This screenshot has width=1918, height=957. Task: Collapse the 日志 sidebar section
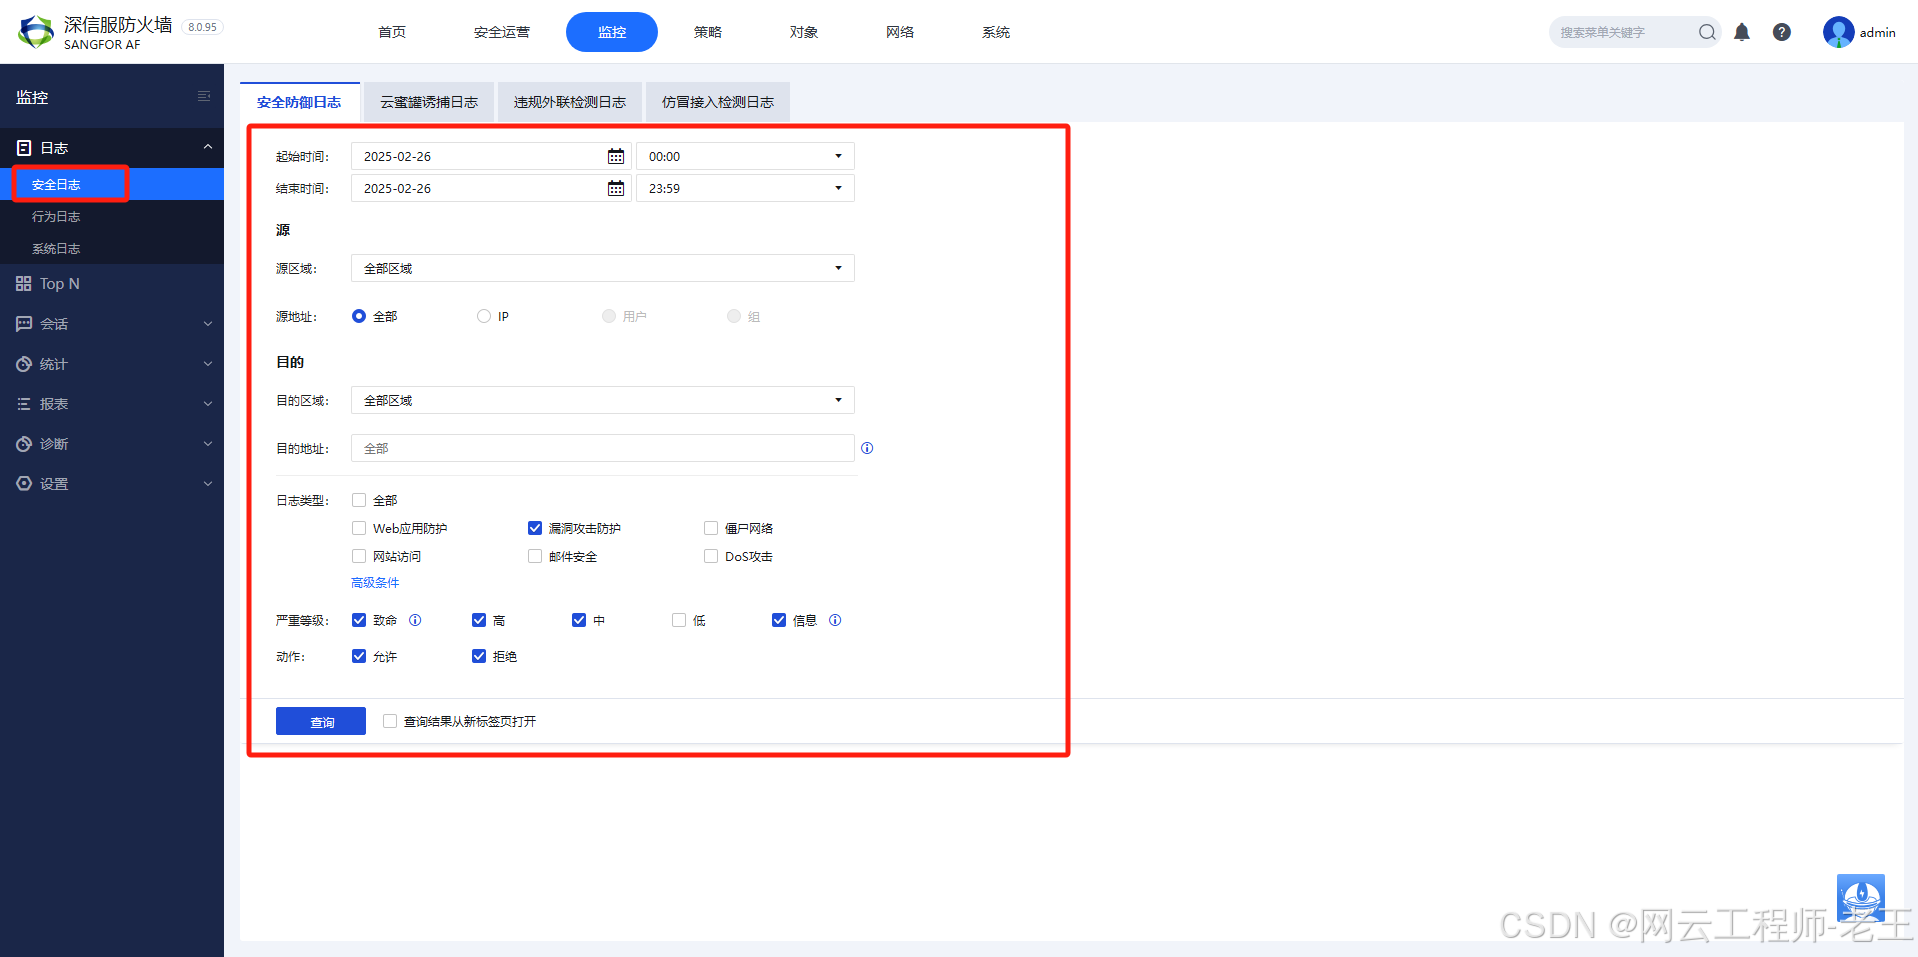click(208, 147)
